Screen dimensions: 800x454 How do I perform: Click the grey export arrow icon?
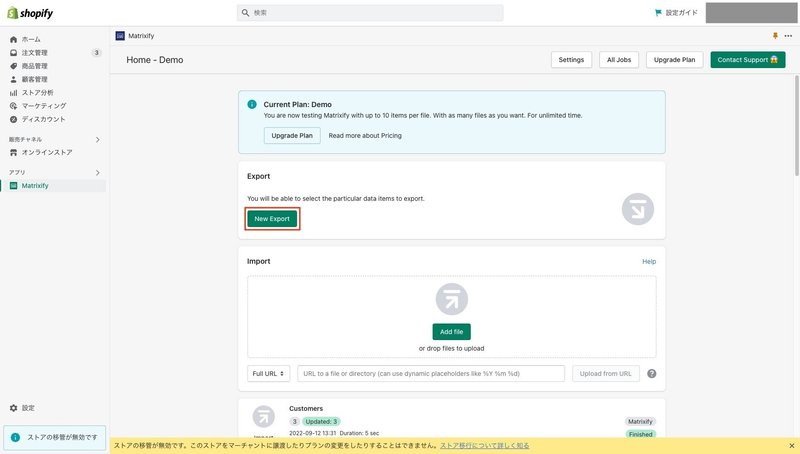[x=638, y=209]
